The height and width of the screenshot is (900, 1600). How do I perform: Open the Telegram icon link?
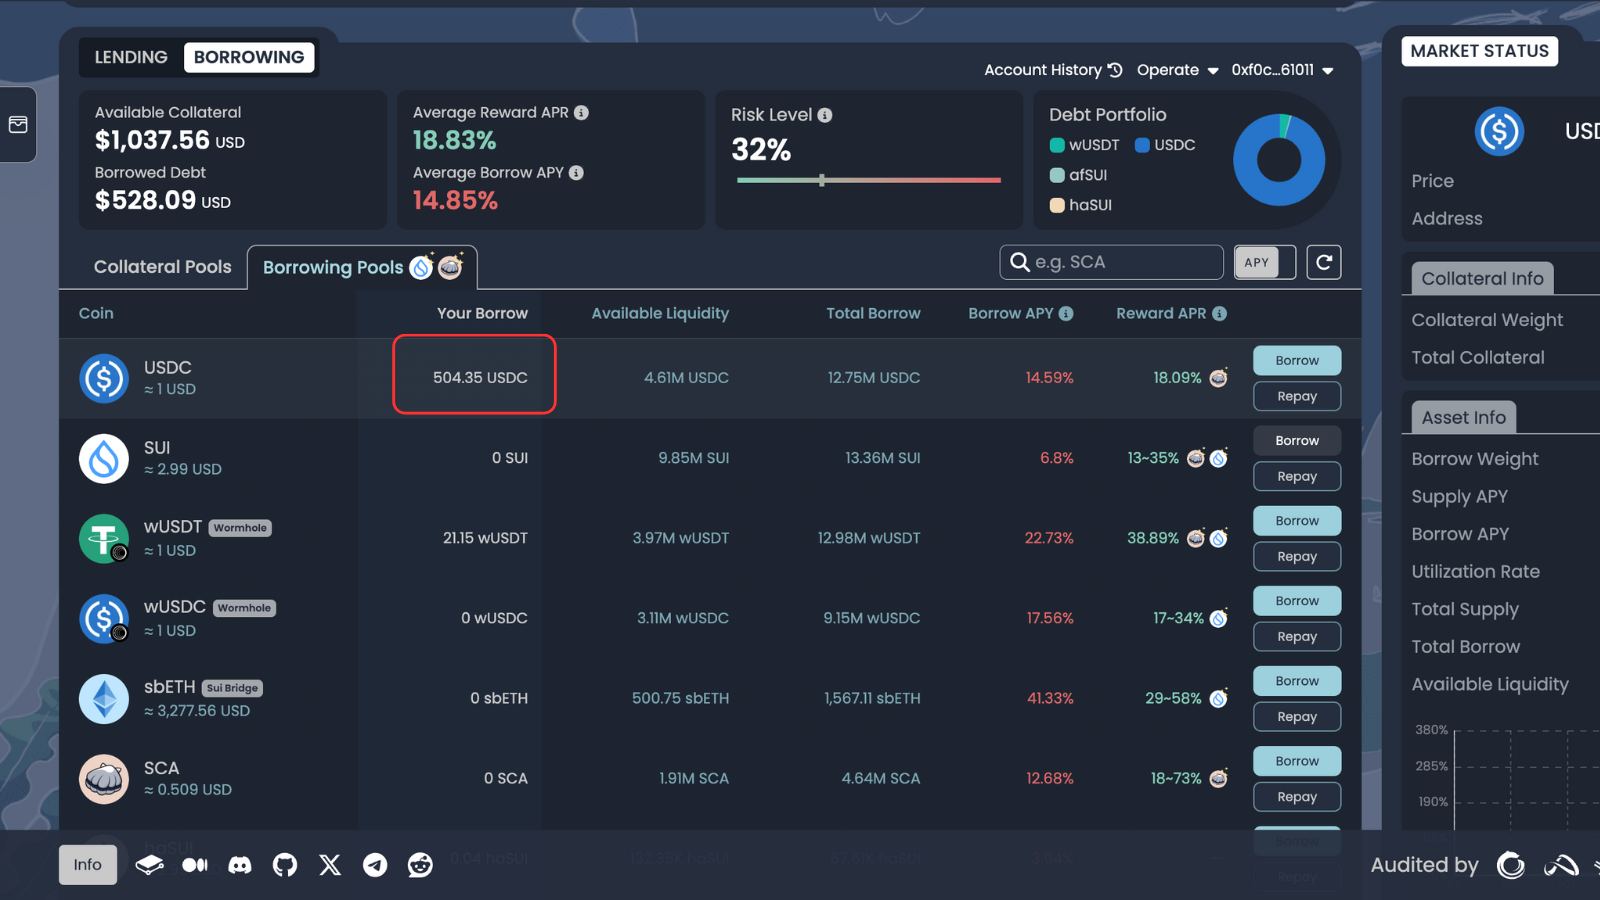[375, 865]
